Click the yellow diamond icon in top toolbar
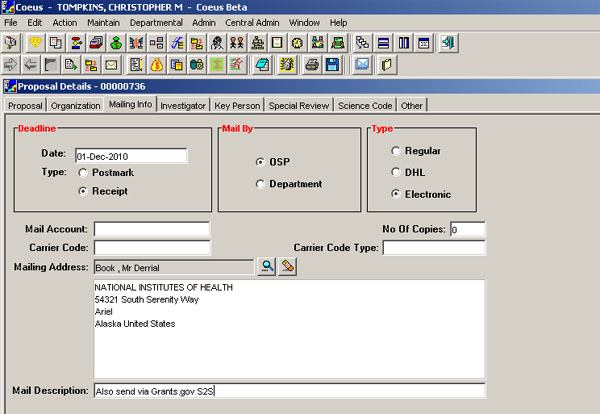The image size is (600, 414). [x=36, y=43]
